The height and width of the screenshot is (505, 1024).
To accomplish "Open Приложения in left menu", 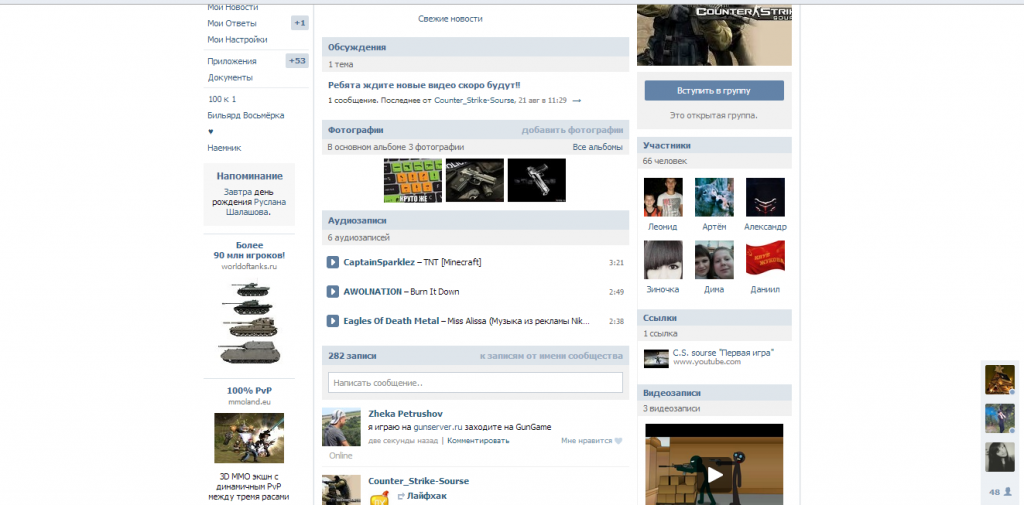I will coord(232,61).
